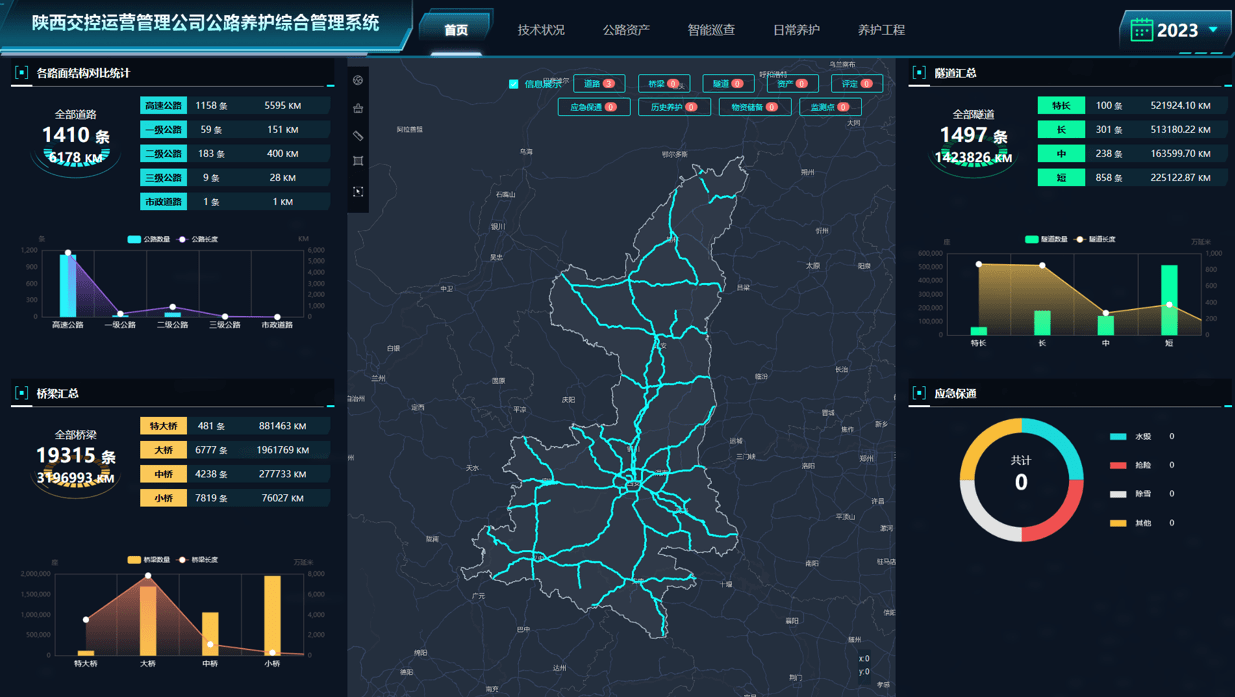Select the 特大桥 bridge category tag
The height and width of the screenshot is (697, 1235).
click(163, 426)
